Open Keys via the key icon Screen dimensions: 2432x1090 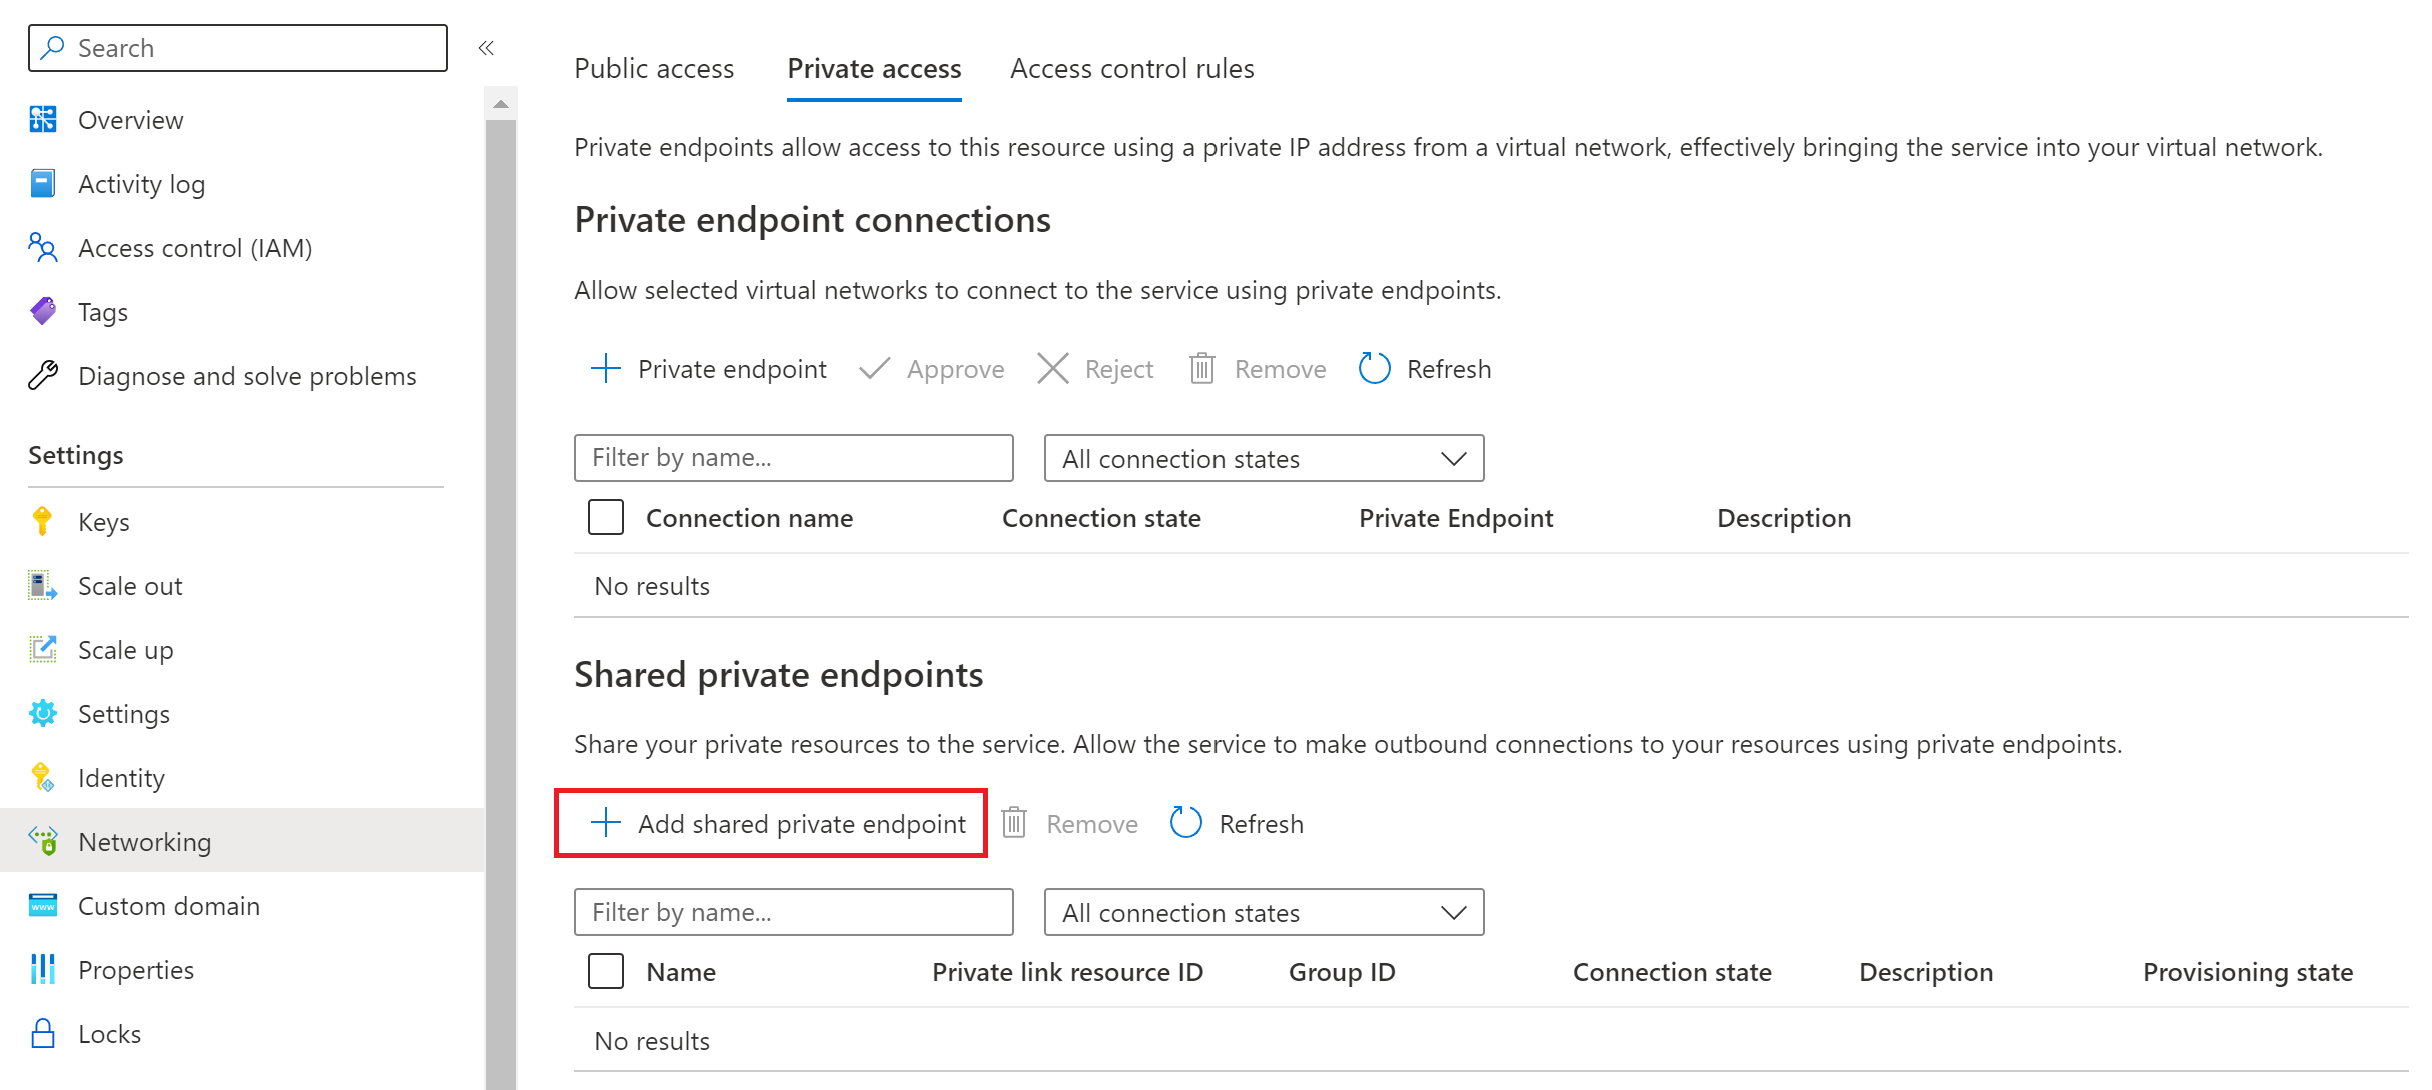(x=43, y=522)
